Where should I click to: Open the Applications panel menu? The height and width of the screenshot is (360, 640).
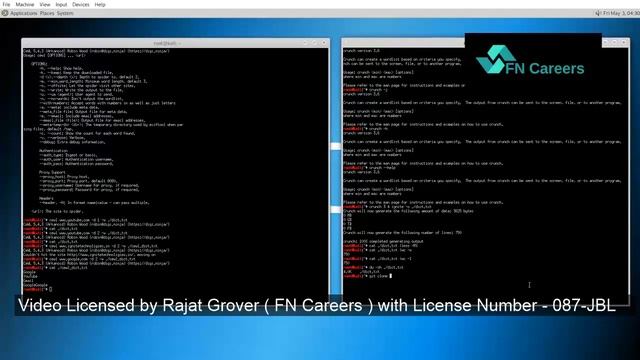tap(24, 13)
